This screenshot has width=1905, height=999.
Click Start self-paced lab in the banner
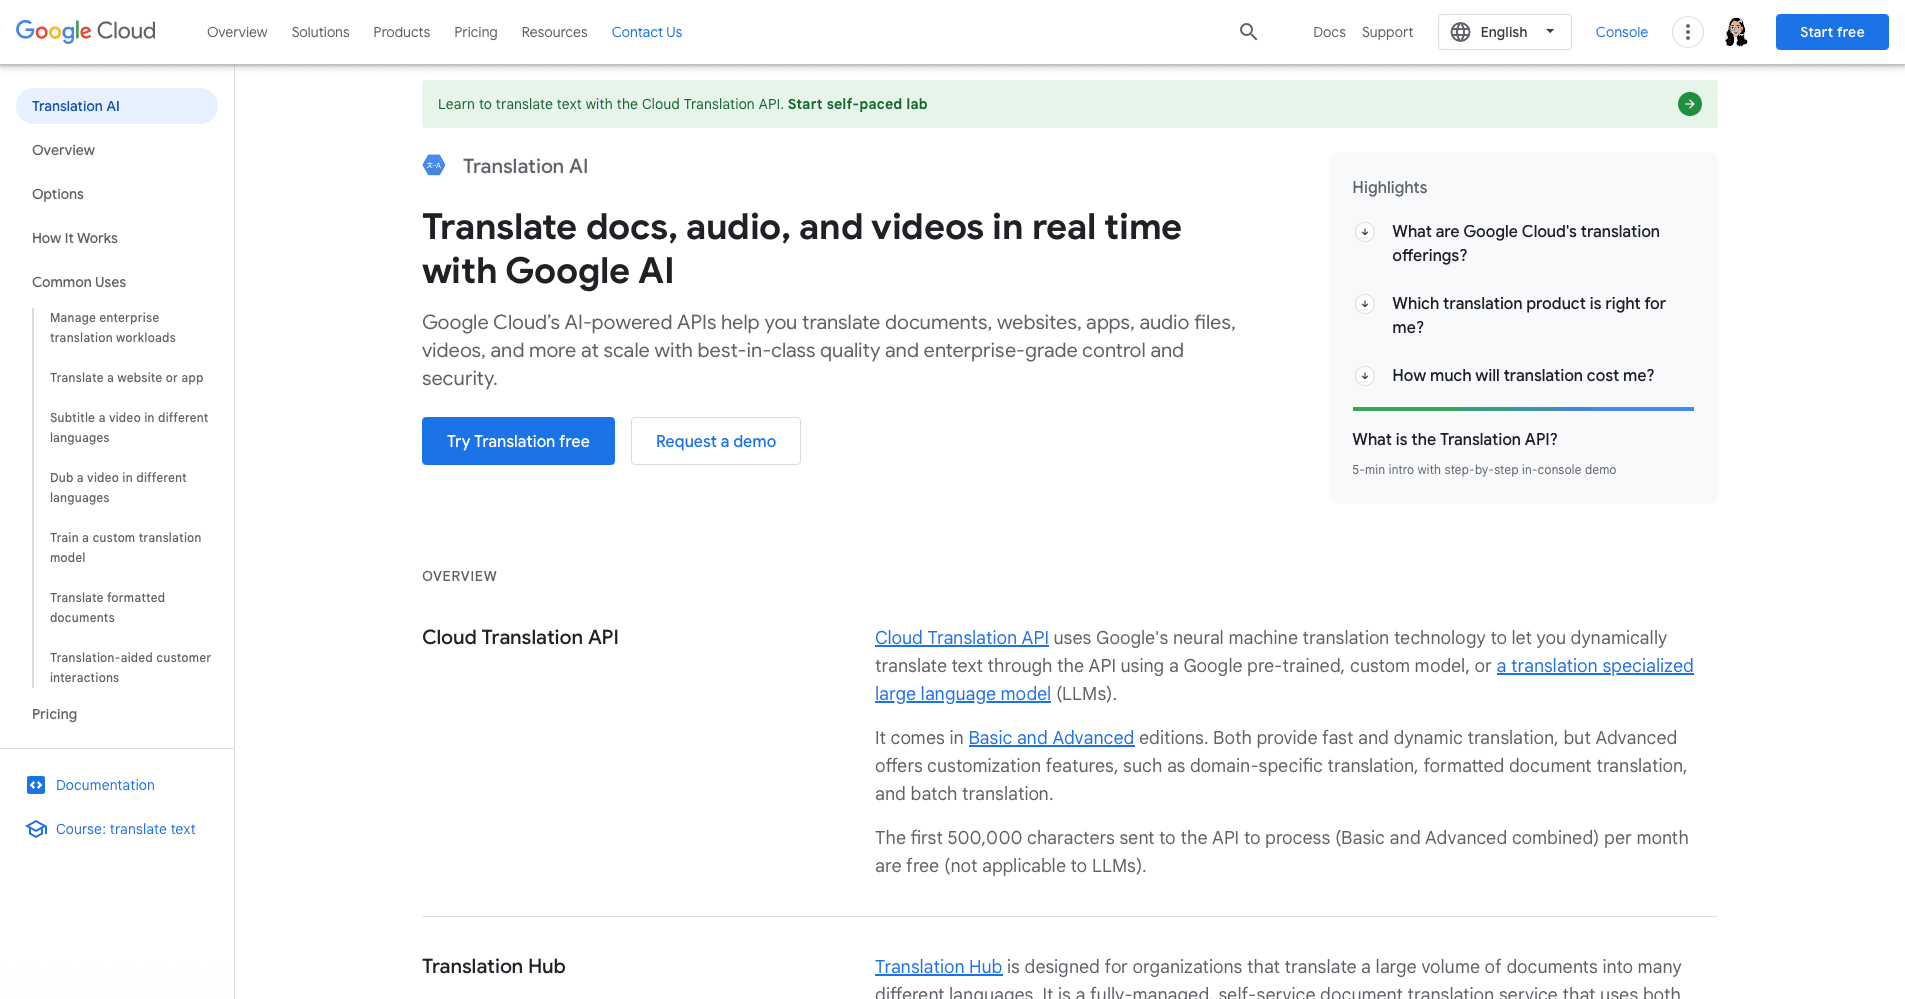(856, 104)
